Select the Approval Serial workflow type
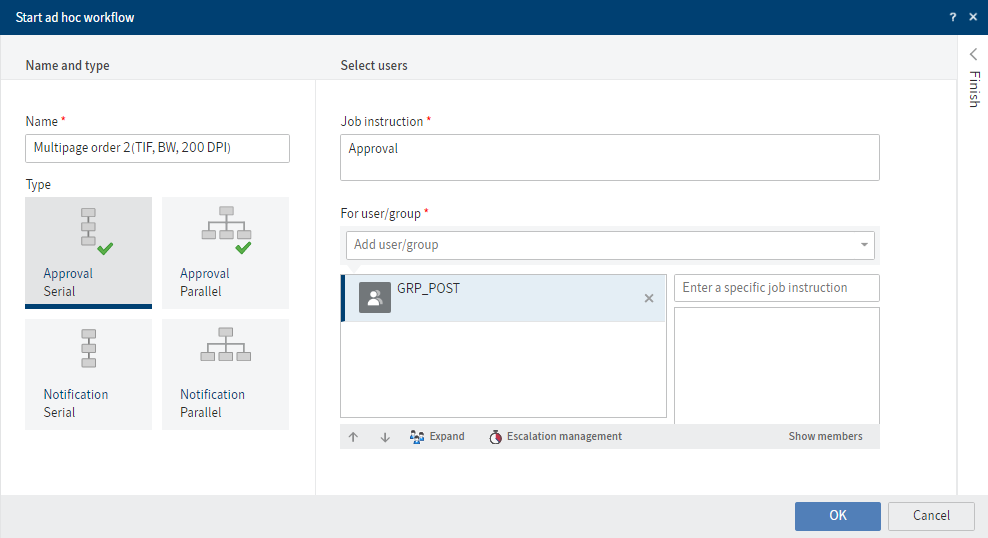Screen dimensions: 988x538 click(88, 251)
